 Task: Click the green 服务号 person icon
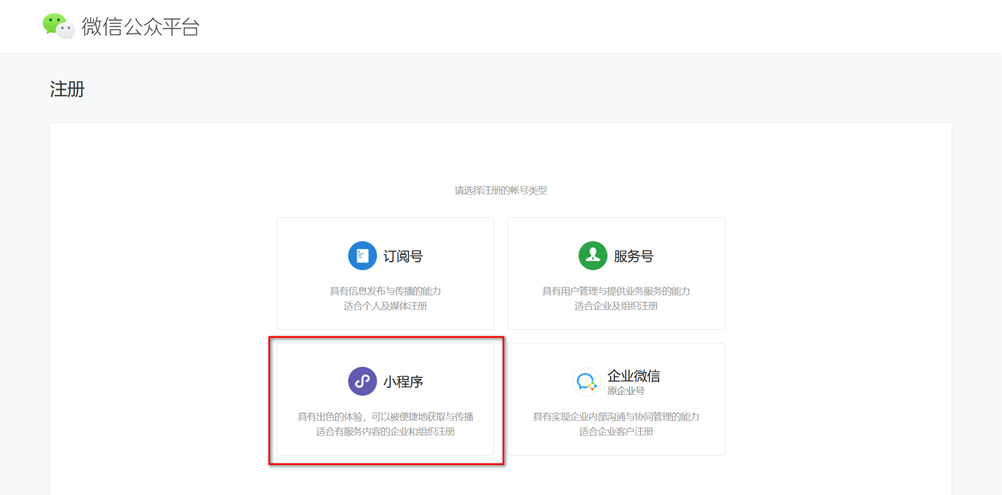click(x=592, y=256)
